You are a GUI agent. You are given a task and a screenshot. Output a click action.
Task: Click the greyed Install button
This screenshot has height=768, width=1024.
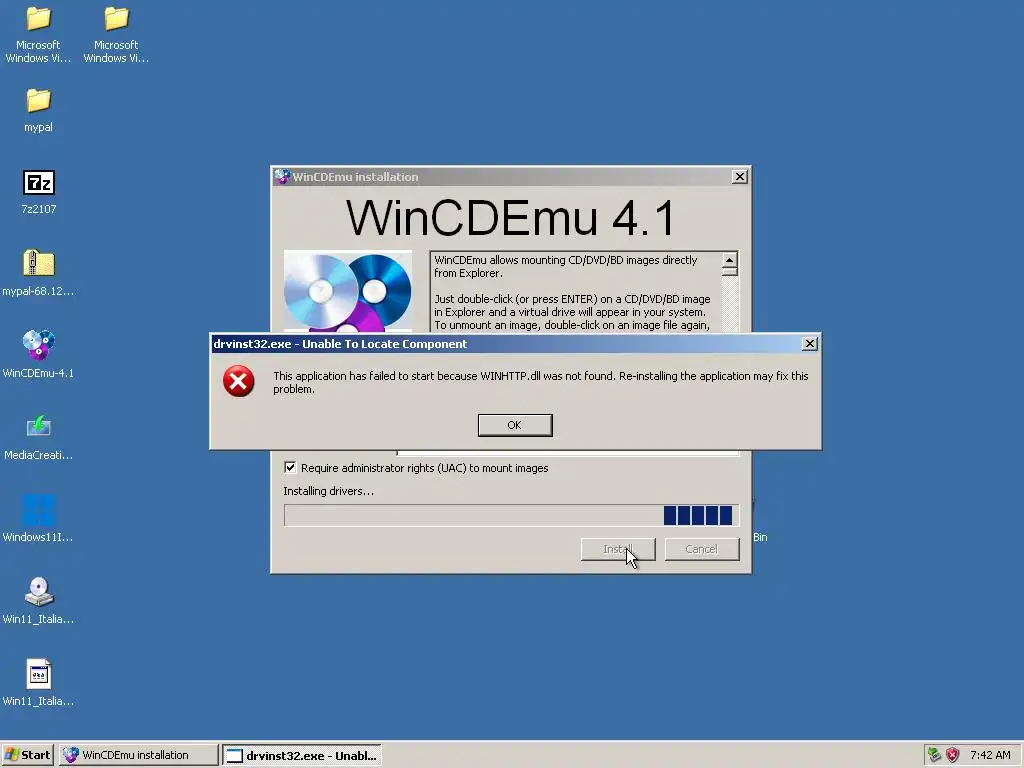pos(618,549)
